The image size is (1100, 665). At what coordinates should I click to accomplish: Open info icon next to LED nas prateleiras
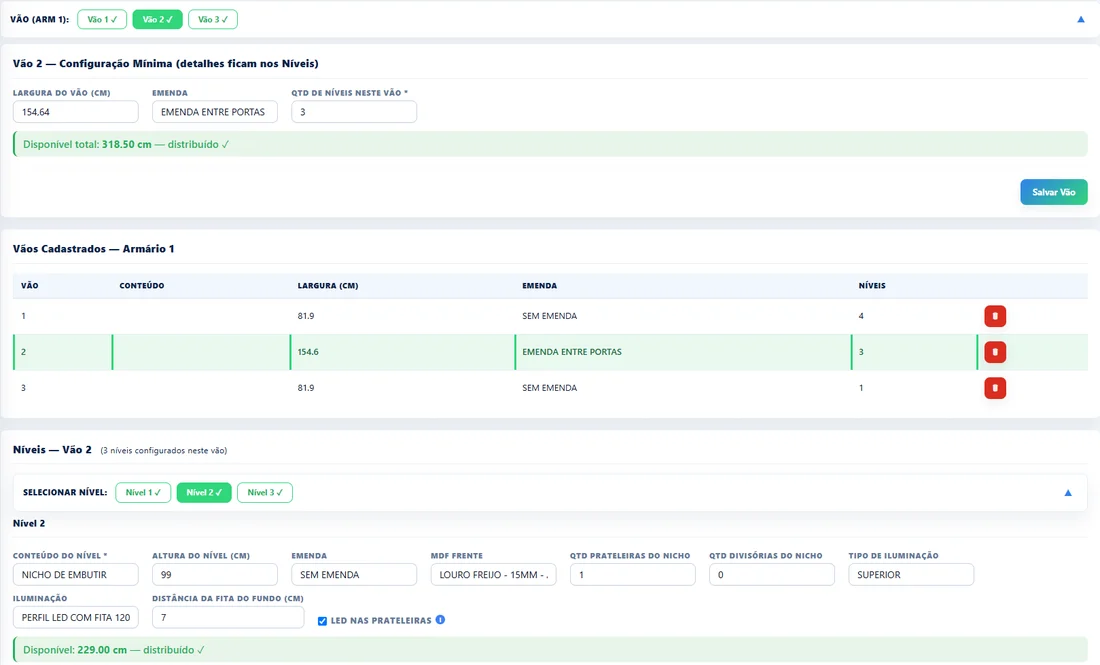click(x=440, y=620)
